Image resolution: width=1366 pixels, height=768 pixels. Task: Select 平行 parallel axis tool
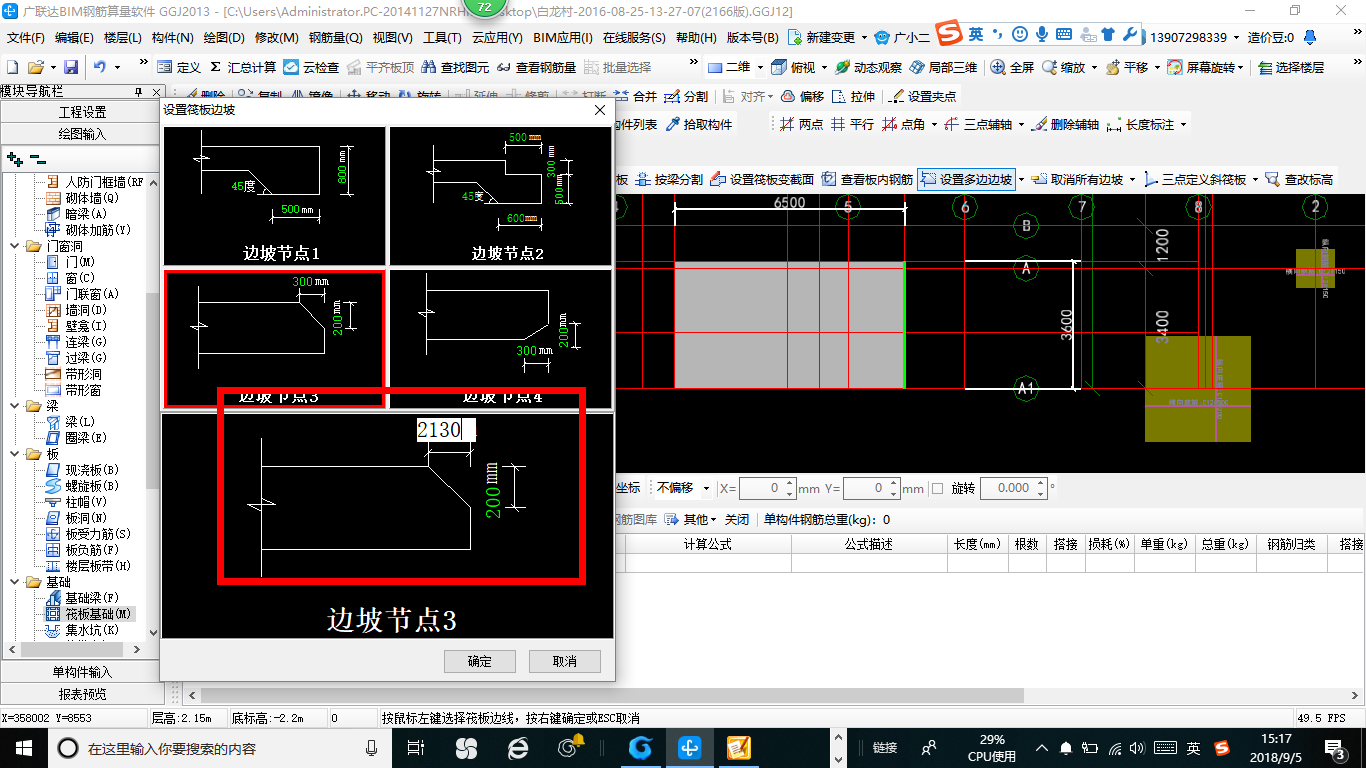coord(852,125)
